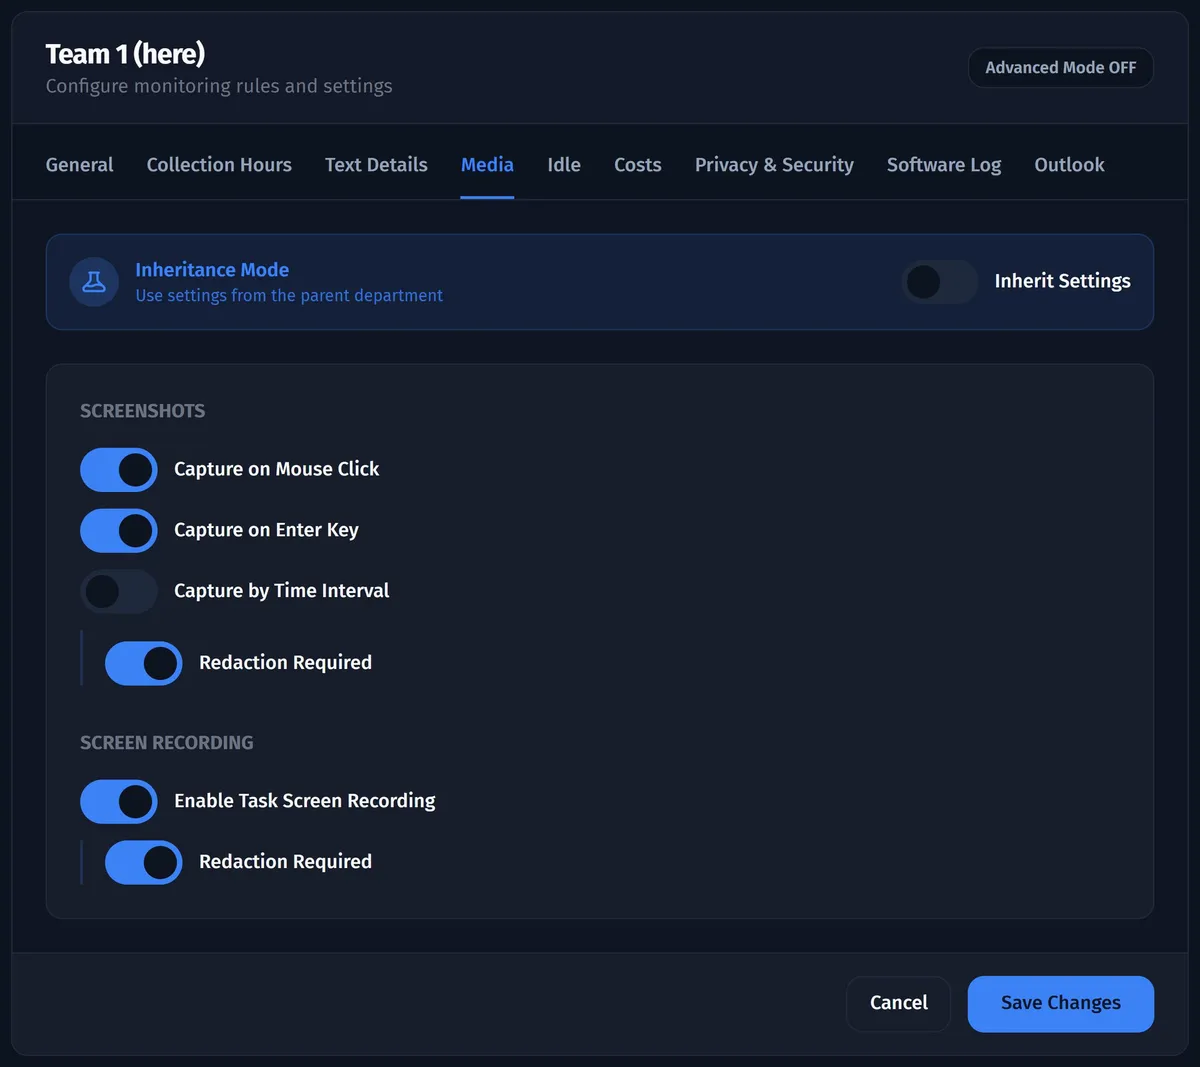Open the Outlook tab
Viewport: 1200px width, 1067px height.
coord(1069,165)
